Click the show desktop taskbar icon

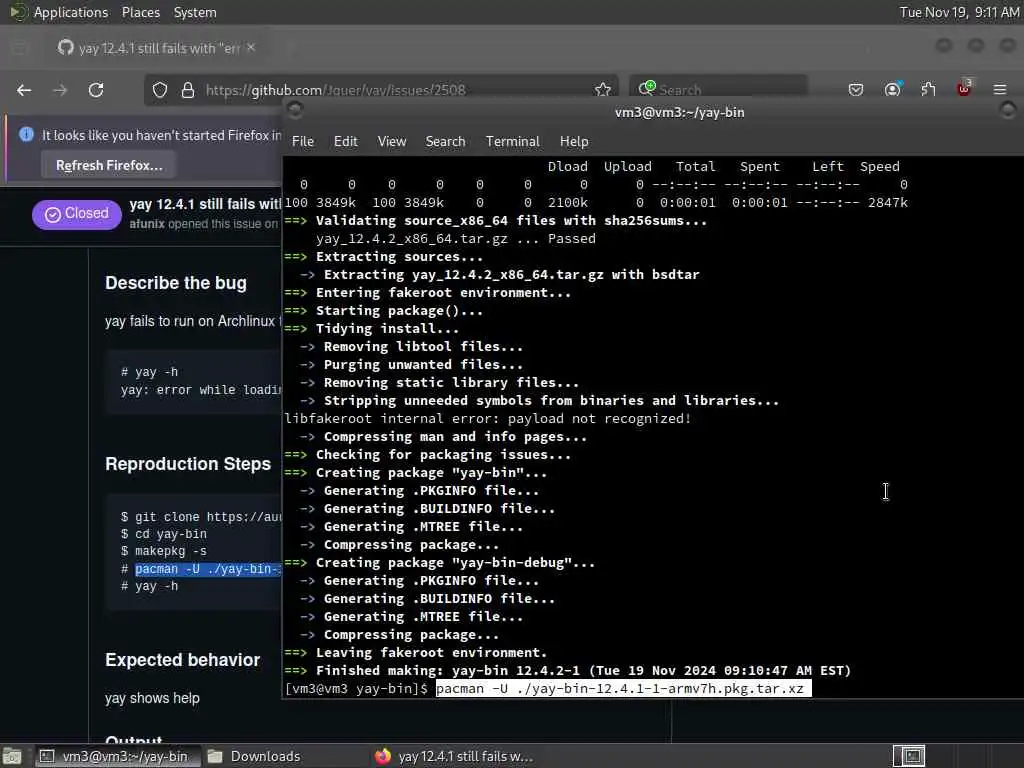click(12, 756)
